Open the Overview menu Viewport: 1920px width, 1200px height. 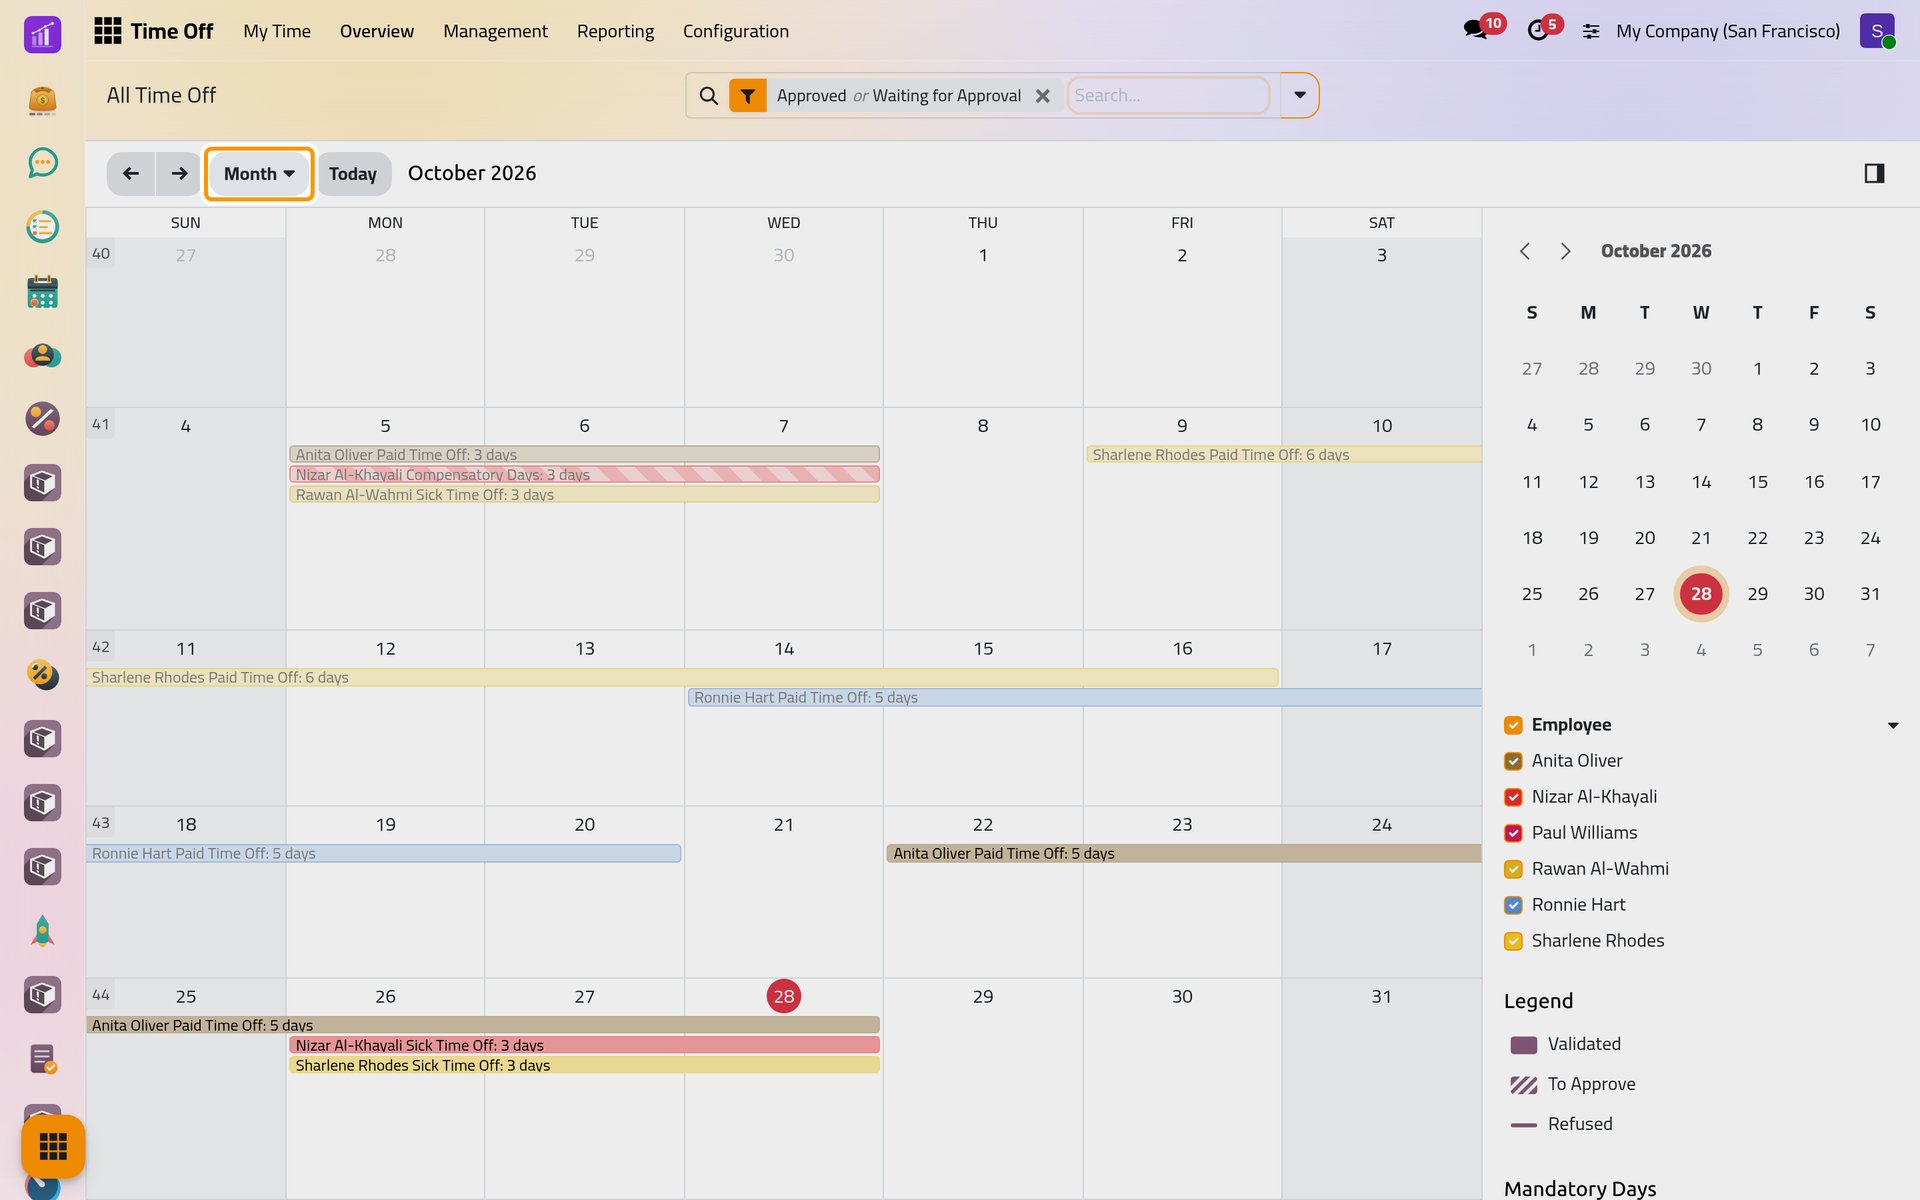click(x=376, y=31)
